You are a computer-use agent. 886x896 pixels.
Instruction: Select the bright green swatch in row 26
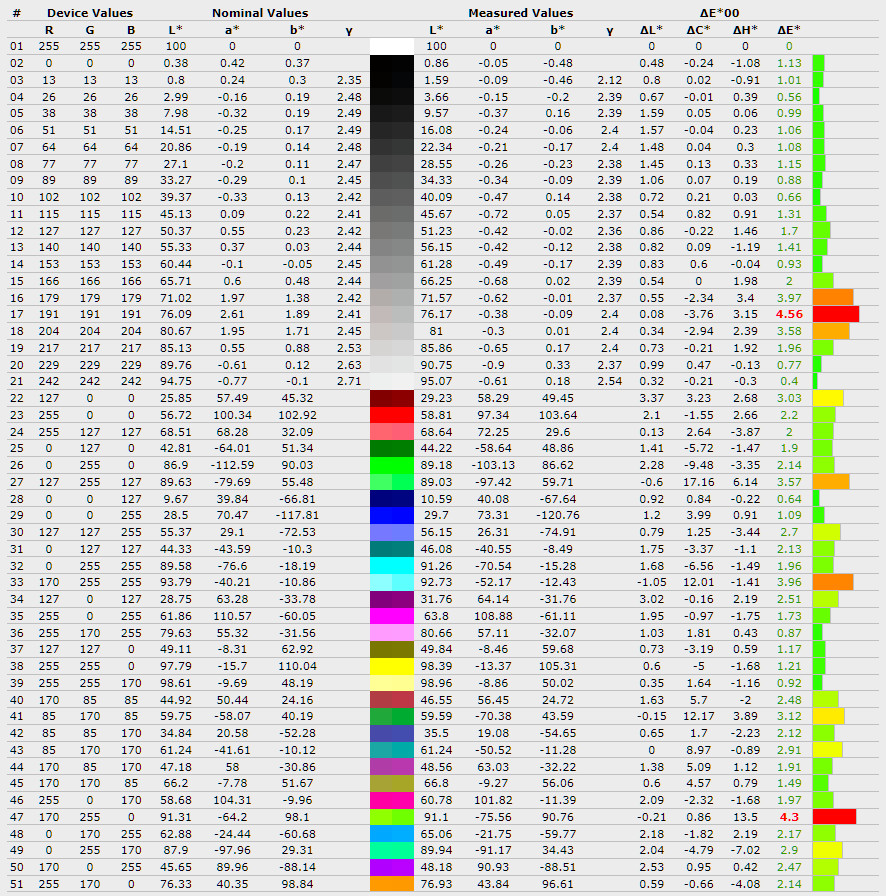coord(391,464)
